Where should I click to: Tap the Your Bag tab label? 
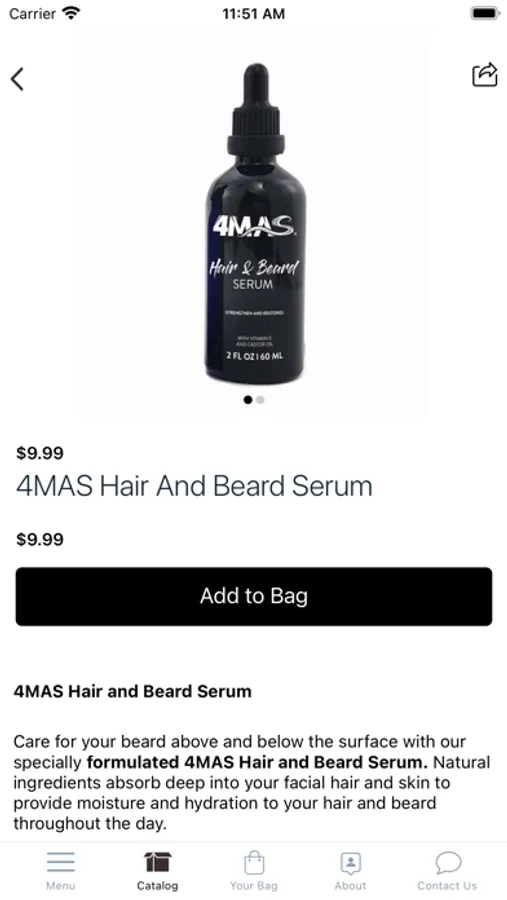(254, 886)
